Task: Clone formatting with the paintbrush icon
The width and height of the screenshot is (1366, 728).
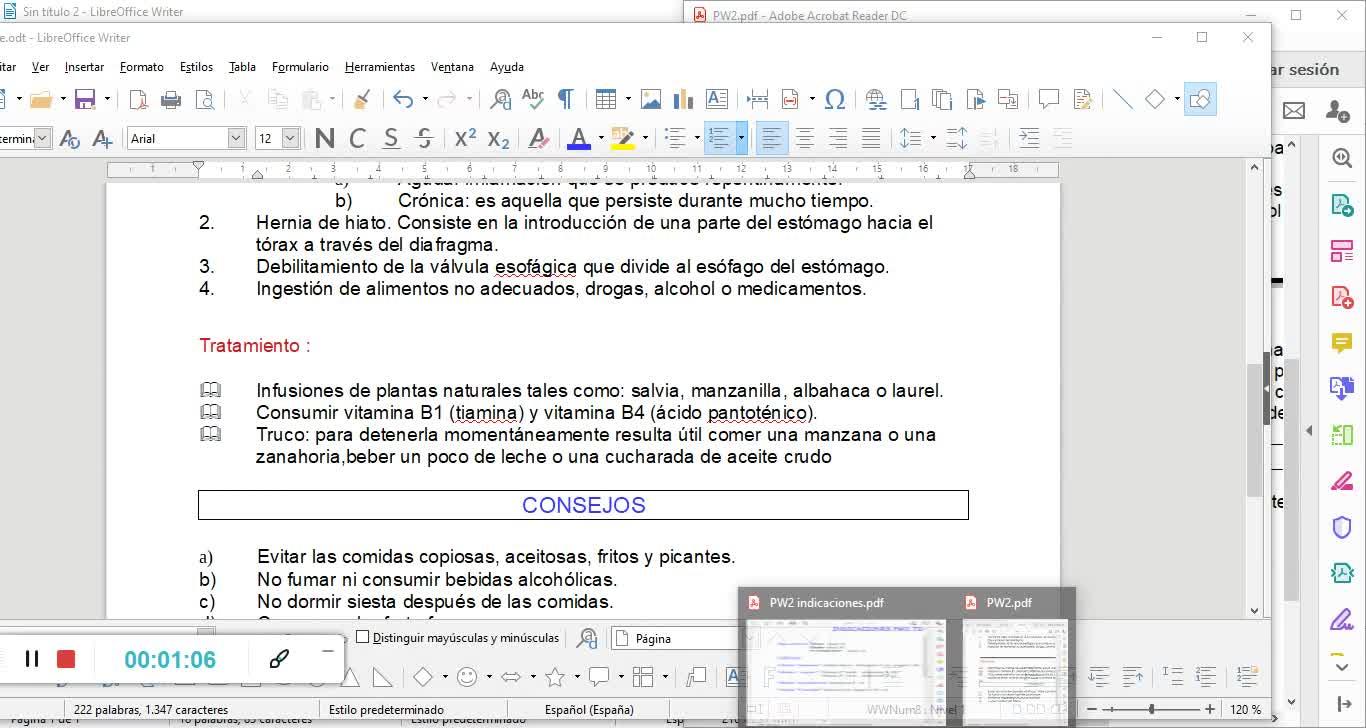Action: pyautogui.click(x=362, y=99)
